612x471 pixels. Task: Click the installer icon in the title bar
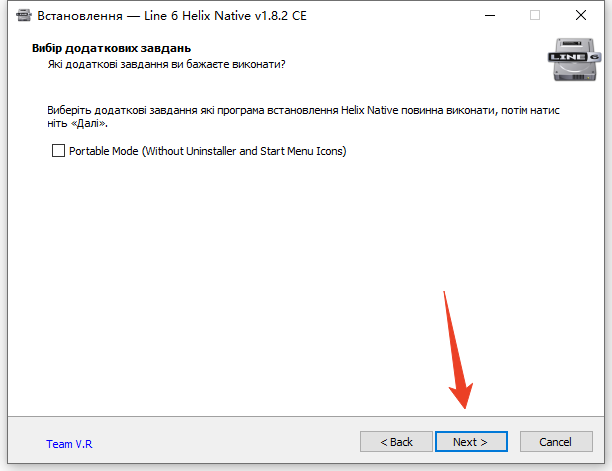click(18, 16)
